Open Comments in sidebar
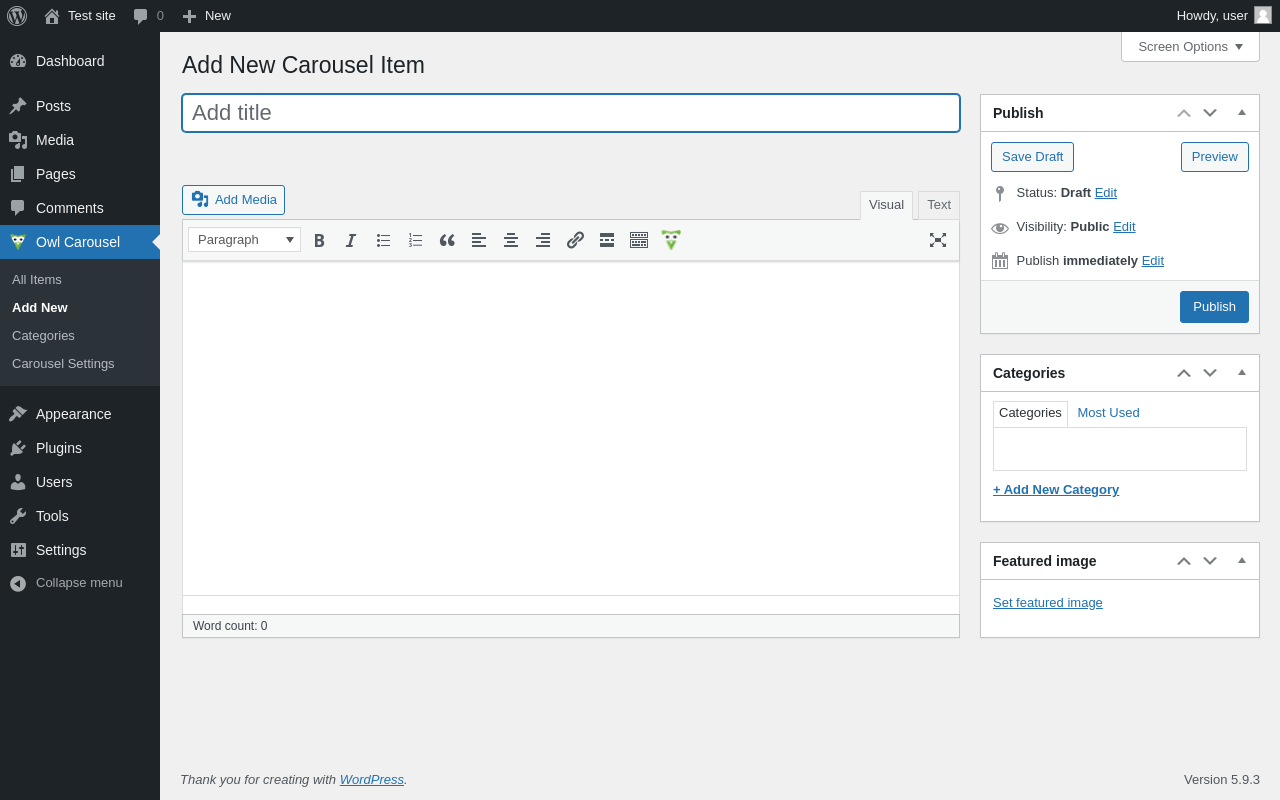Image resolution: width=1280 pixels, height=800 pixels. pyautogui.click(x=80, y=208)
